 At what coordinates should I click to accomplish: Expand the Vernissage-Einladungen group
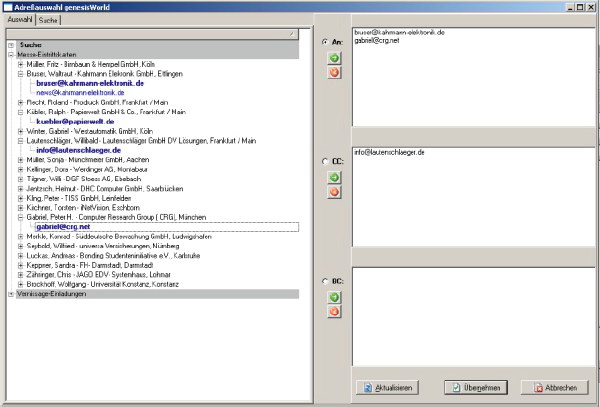point(11,294)
